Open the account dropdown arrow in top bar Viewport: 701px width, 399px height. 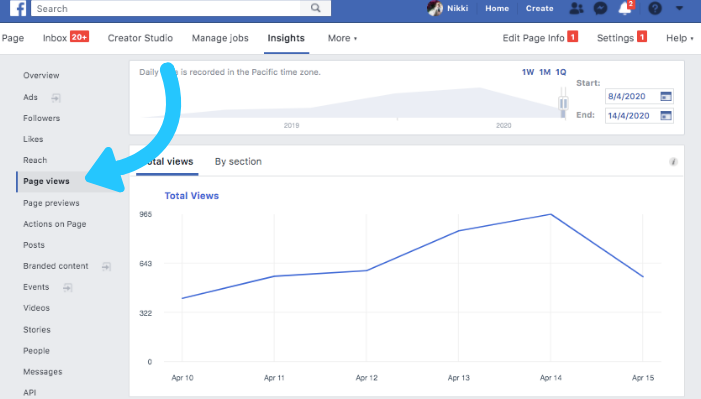click(x=679, y=8)
